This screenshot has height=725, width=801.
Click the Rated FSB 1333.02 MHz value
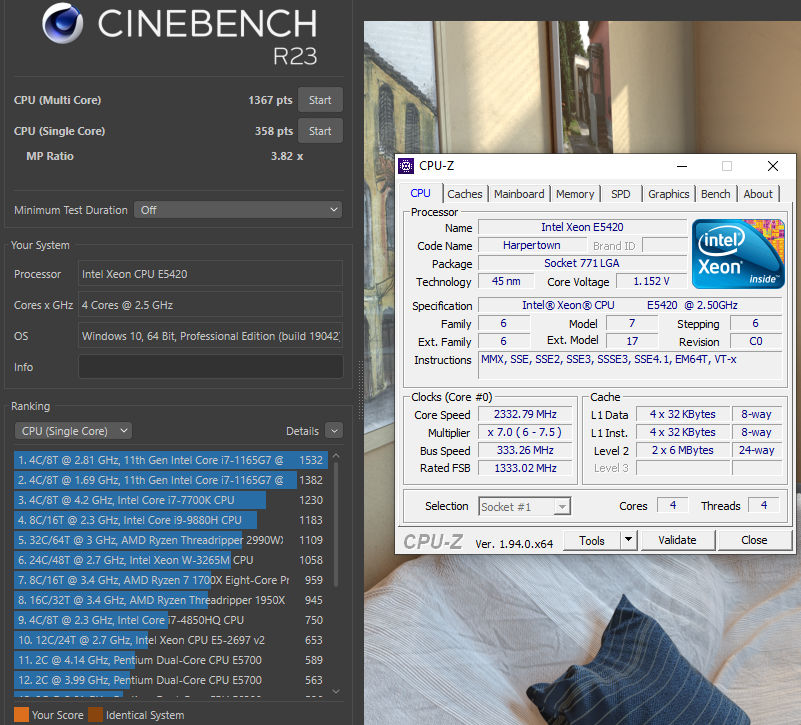pyautogui.click(x=525, y=468)
